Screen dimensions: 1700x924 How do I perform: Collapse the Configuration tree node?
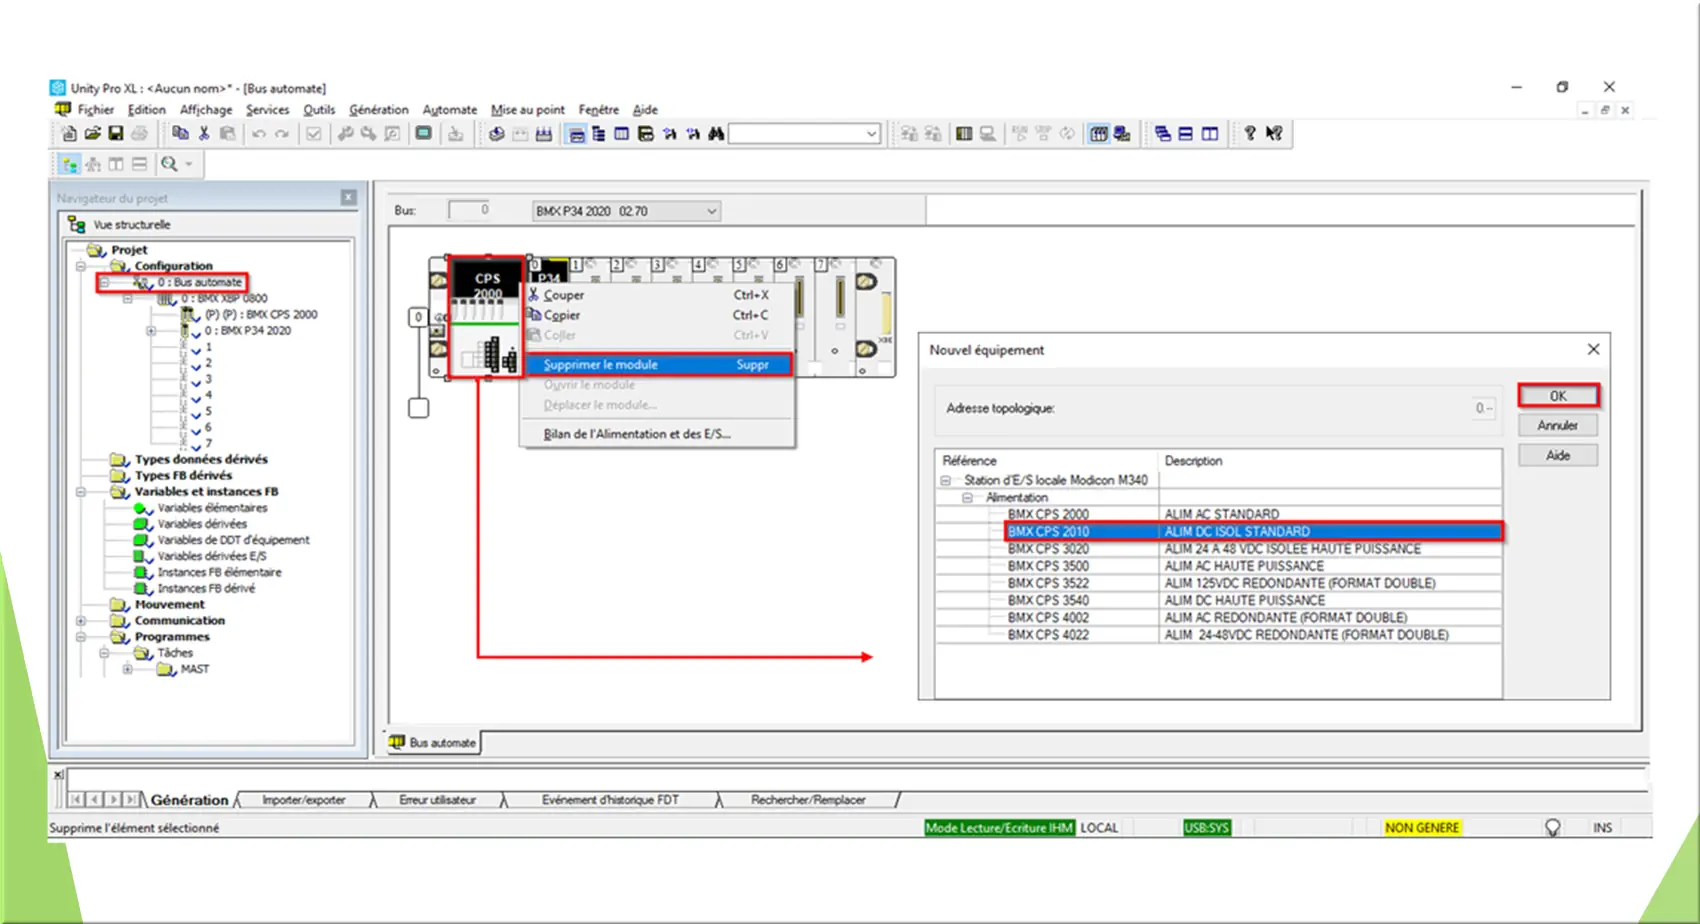[x=81, y=266]
